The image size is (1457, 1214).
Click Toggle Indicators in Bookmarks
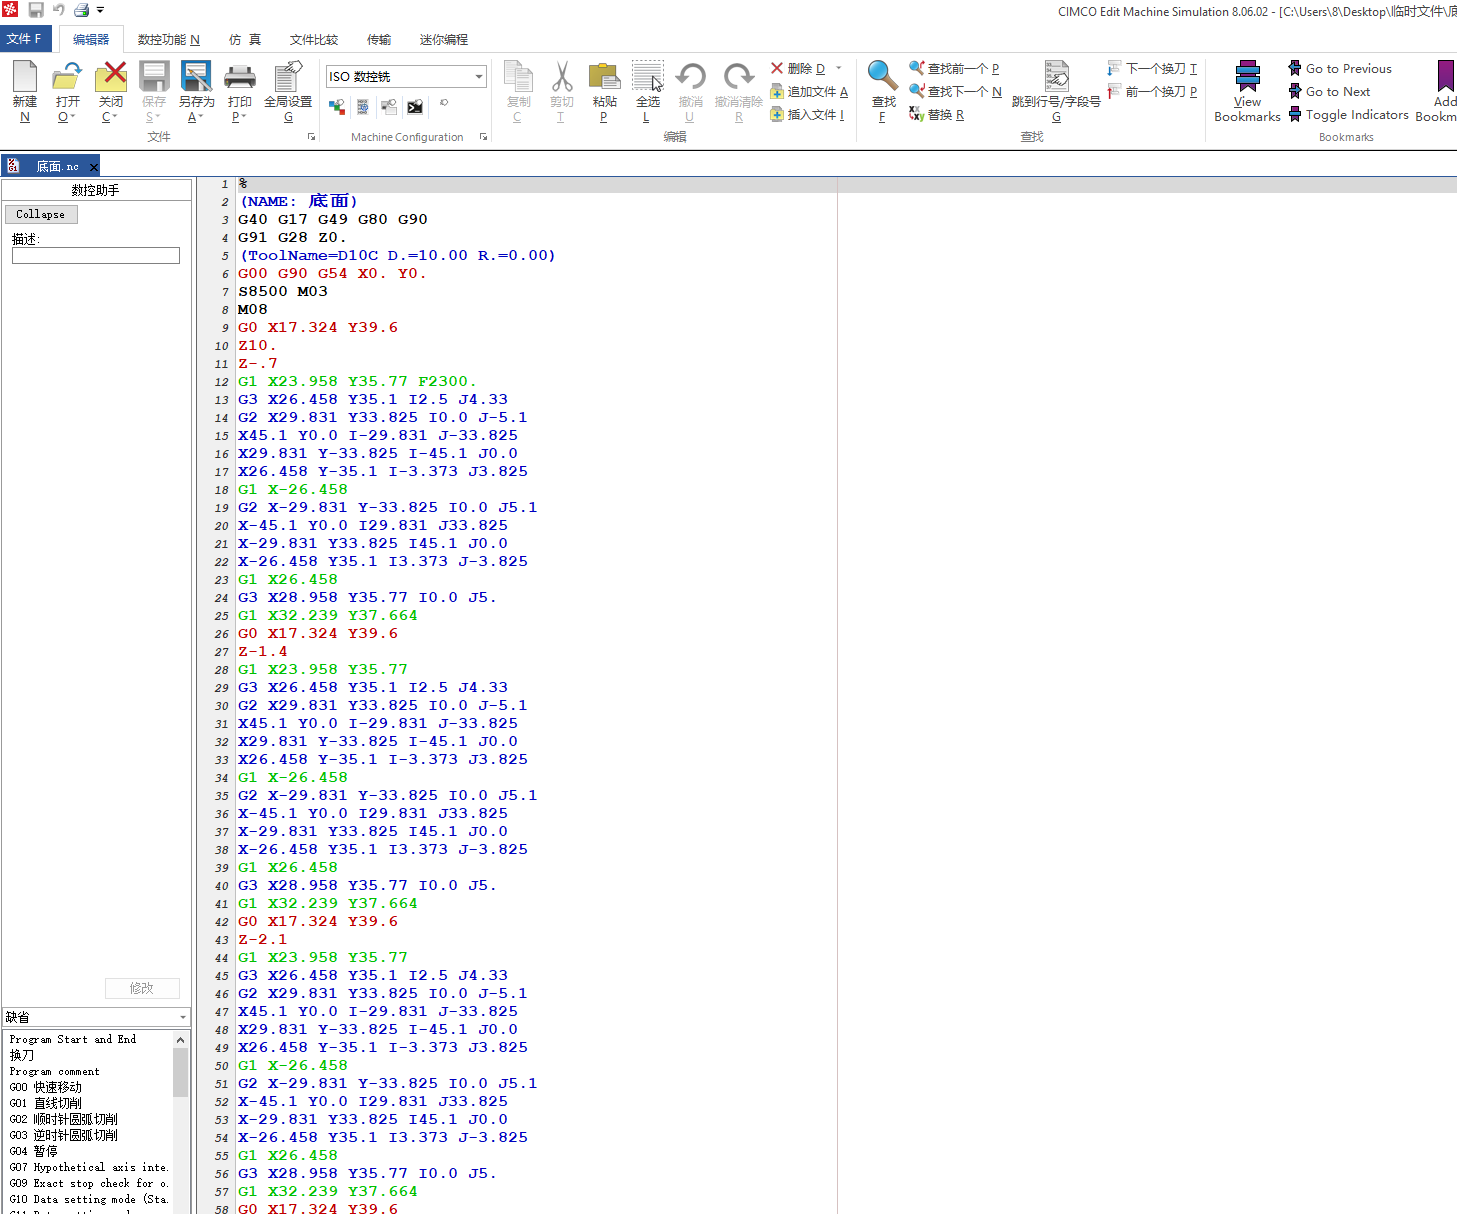pyautogui.click(x=1348, y=115)
